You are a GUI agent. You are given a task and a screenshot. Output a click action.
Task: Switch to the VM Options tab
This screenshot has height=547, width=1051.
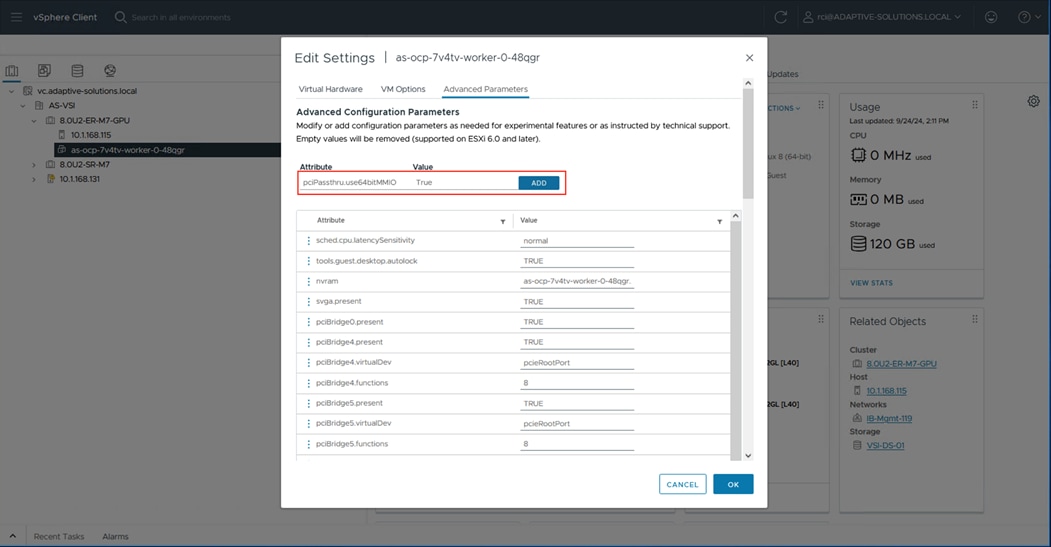click(x=403, y=89)
